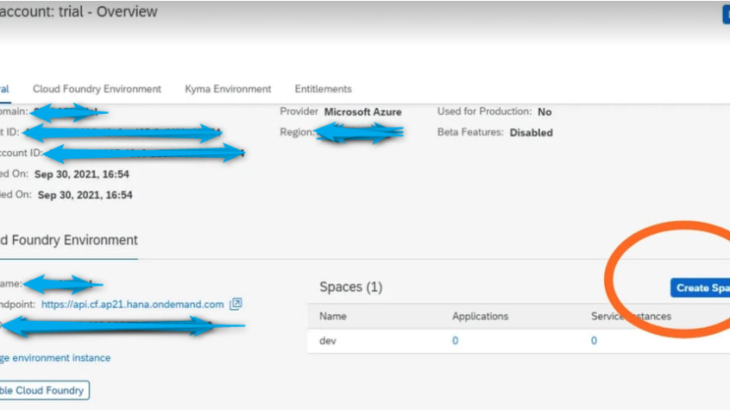The height and width of the screenshot is (410, 730).
Task: Click the Cloud Foundry Environment section heading
Action: [68, 240]
